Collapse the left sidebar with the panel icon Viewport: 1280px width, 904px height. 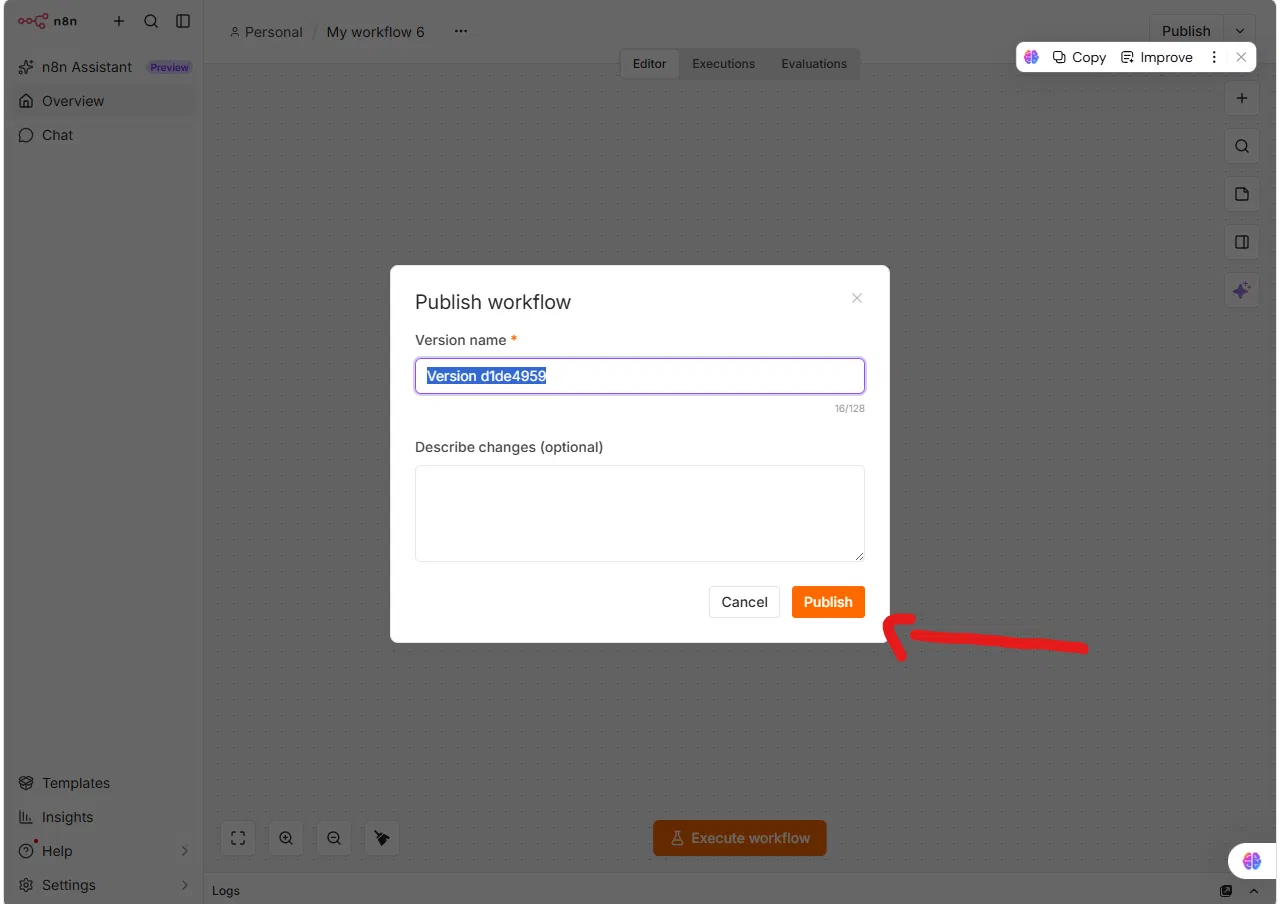coord(183,21)
